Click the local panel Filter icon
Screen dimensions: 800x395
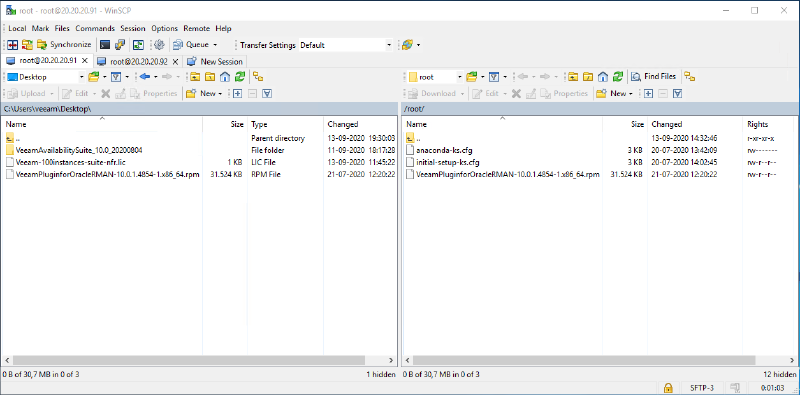(x=116, y=77)
